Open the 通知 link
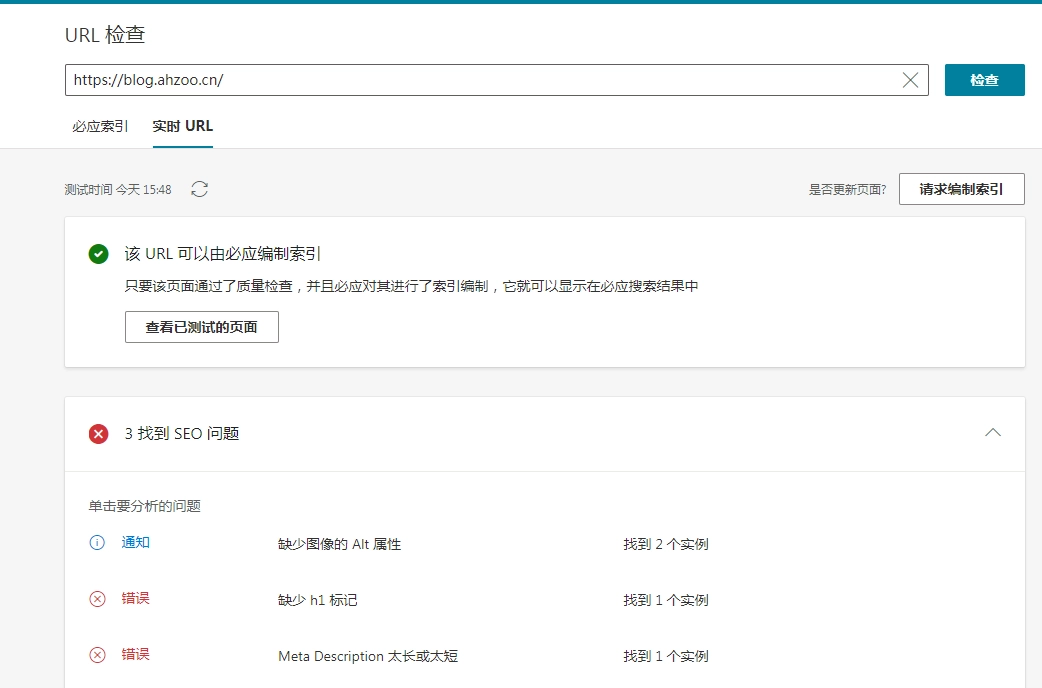1042x688 pixels. point(136,542)
